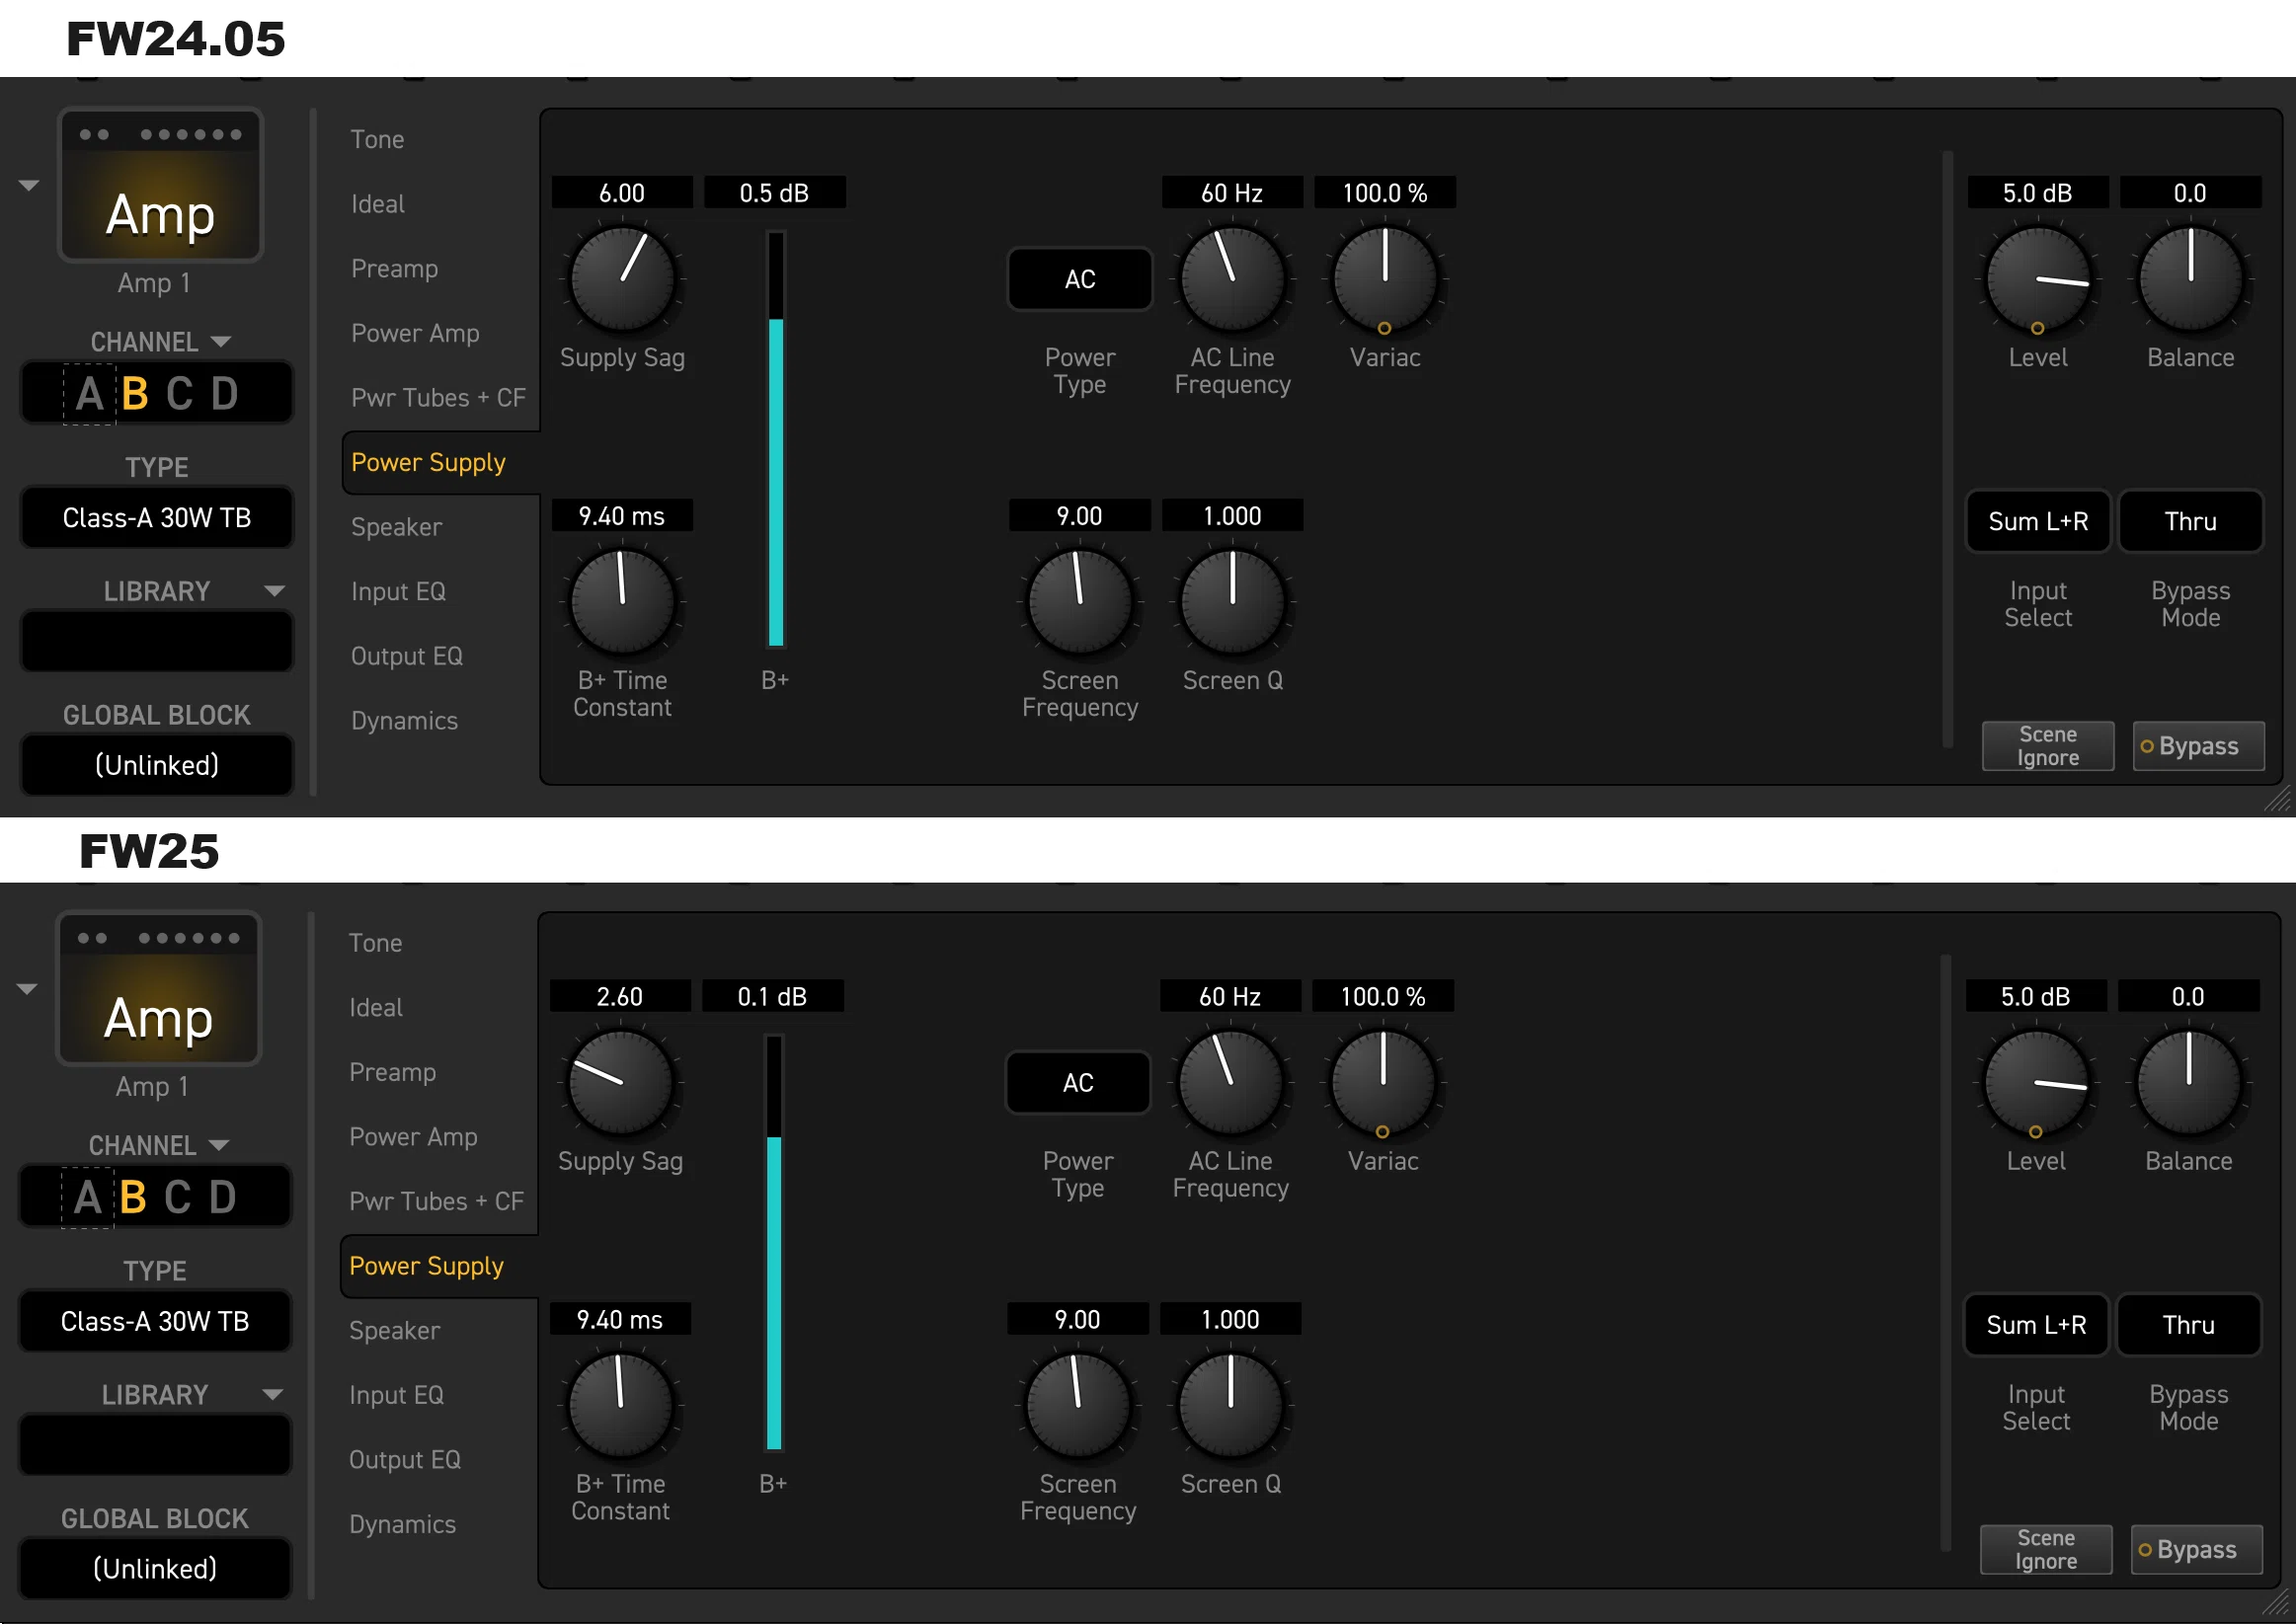Open the Class-A 30W TB type selector in FW24.05
This screenshot has width=2296, height=1624.
pyautogui.click(x=157, y=518)
